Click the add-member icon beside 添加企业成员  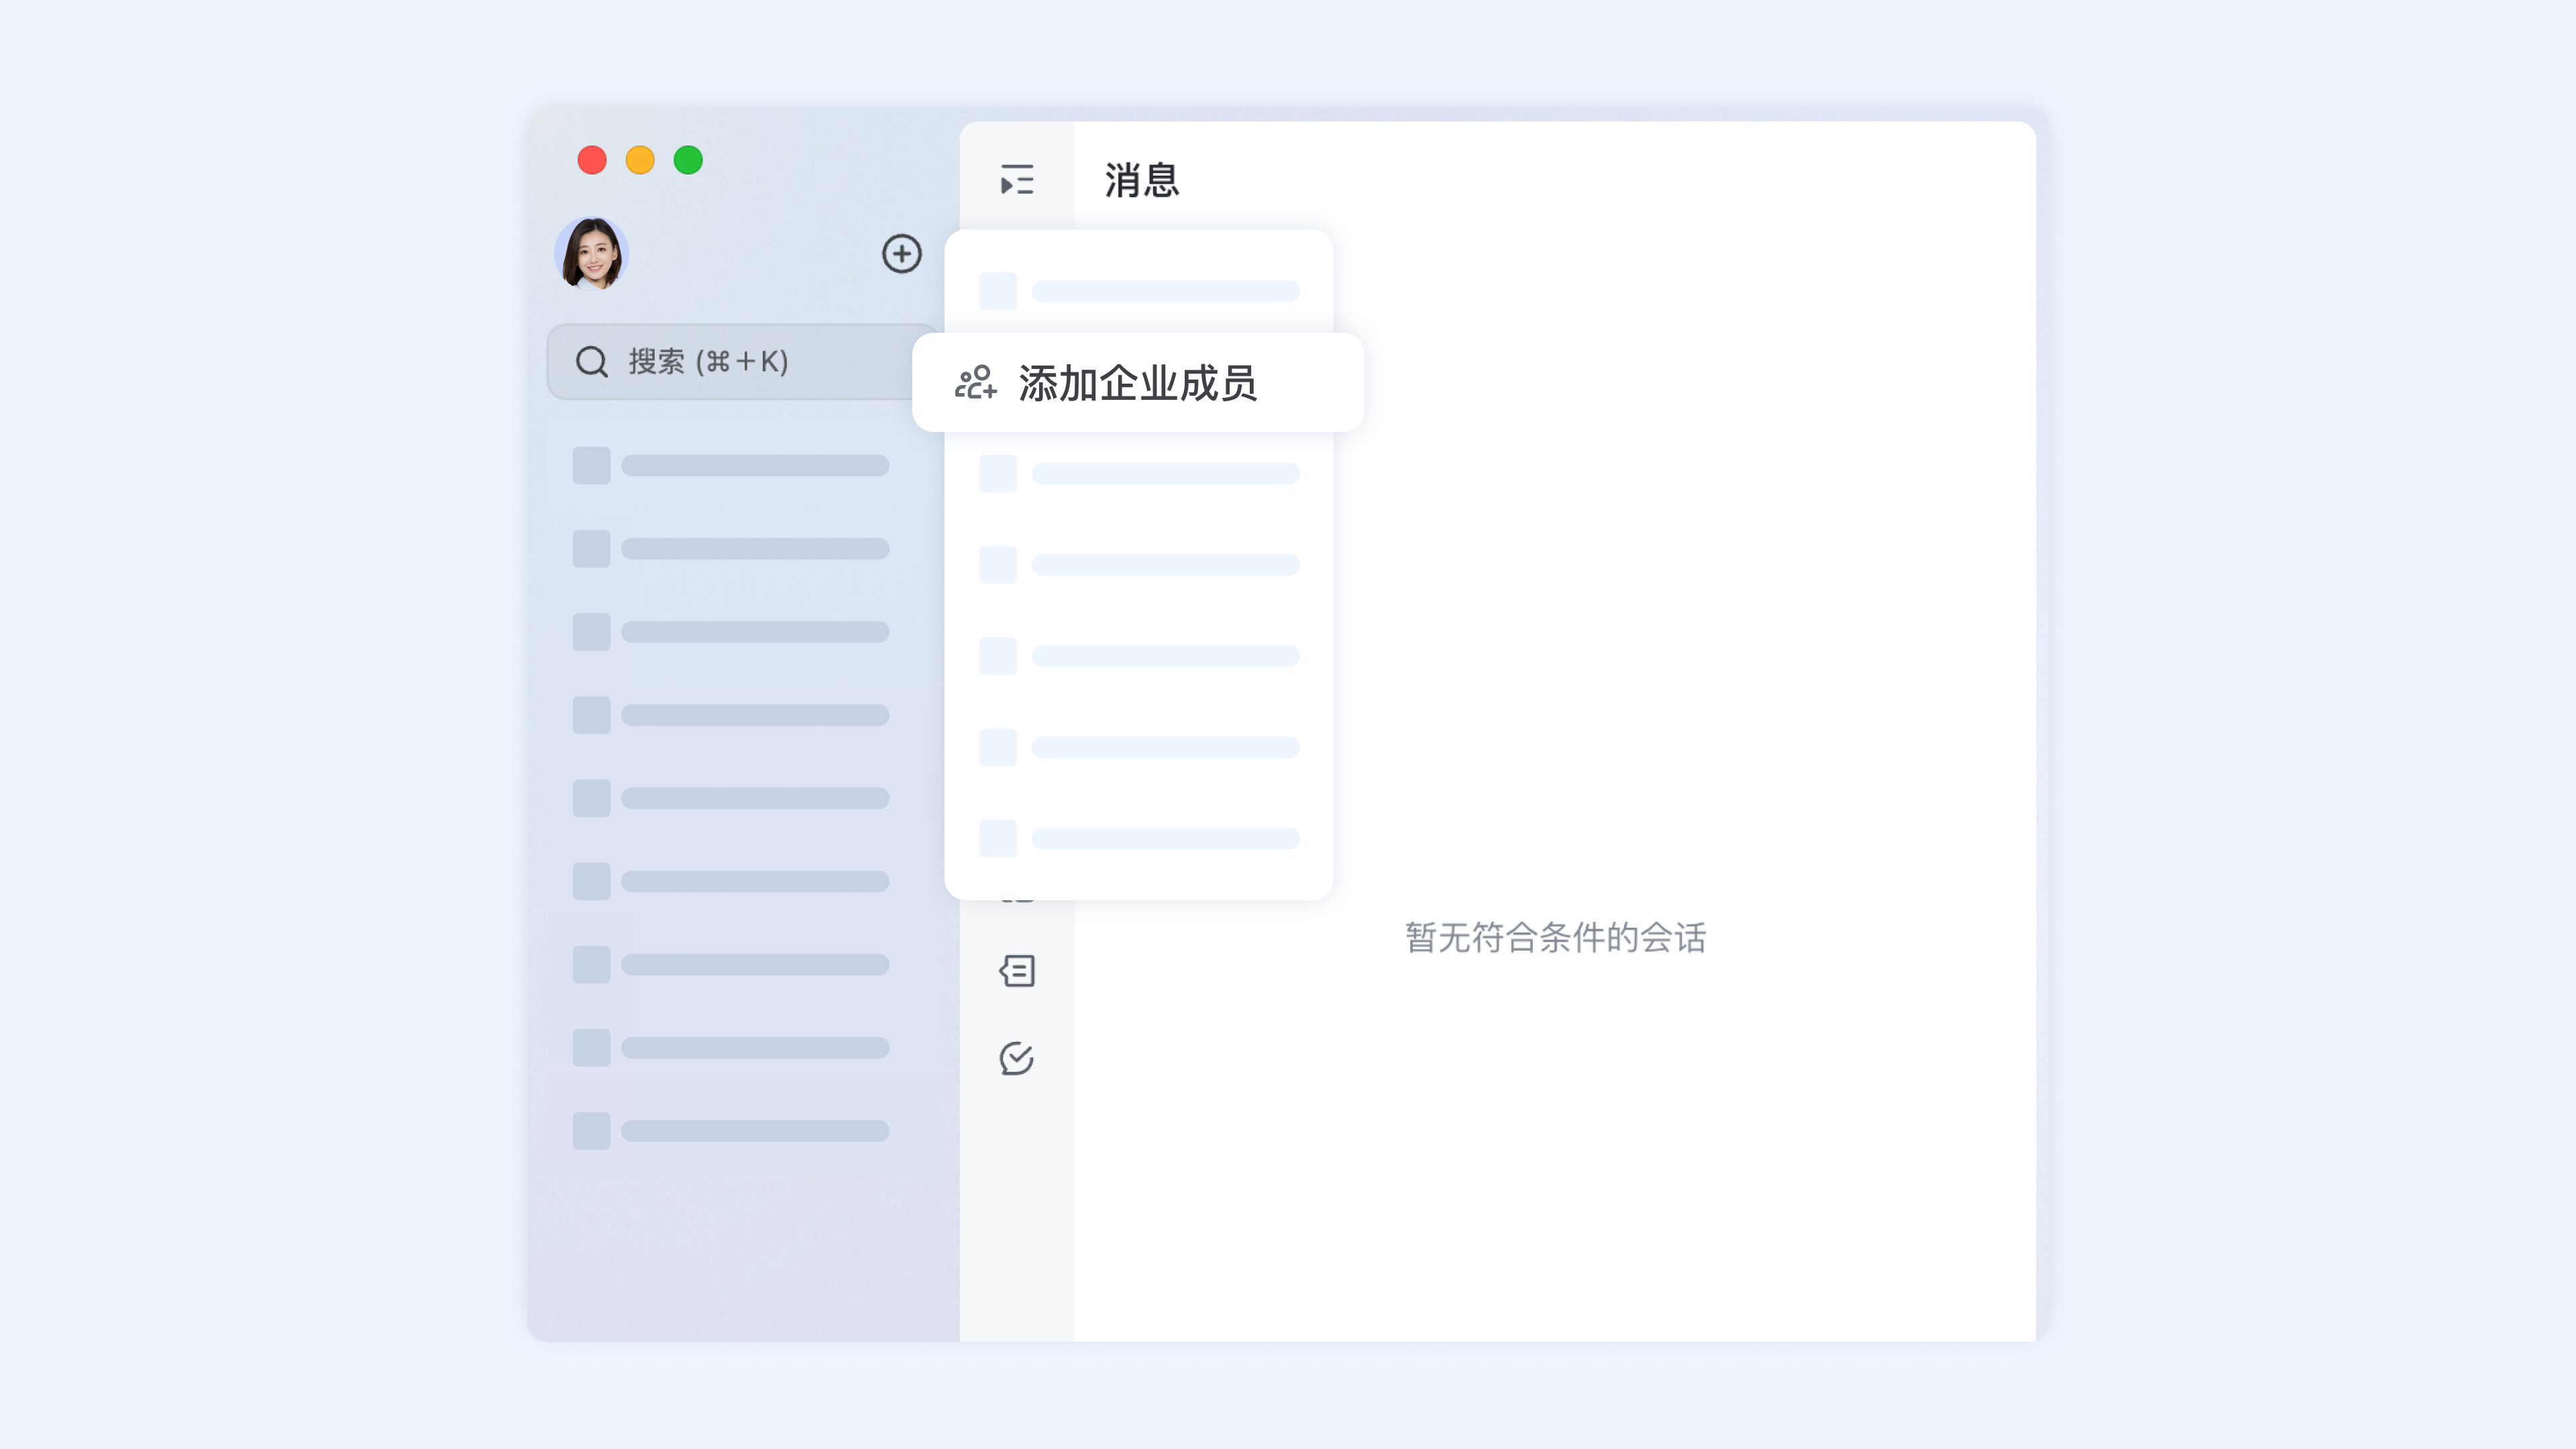975,382
